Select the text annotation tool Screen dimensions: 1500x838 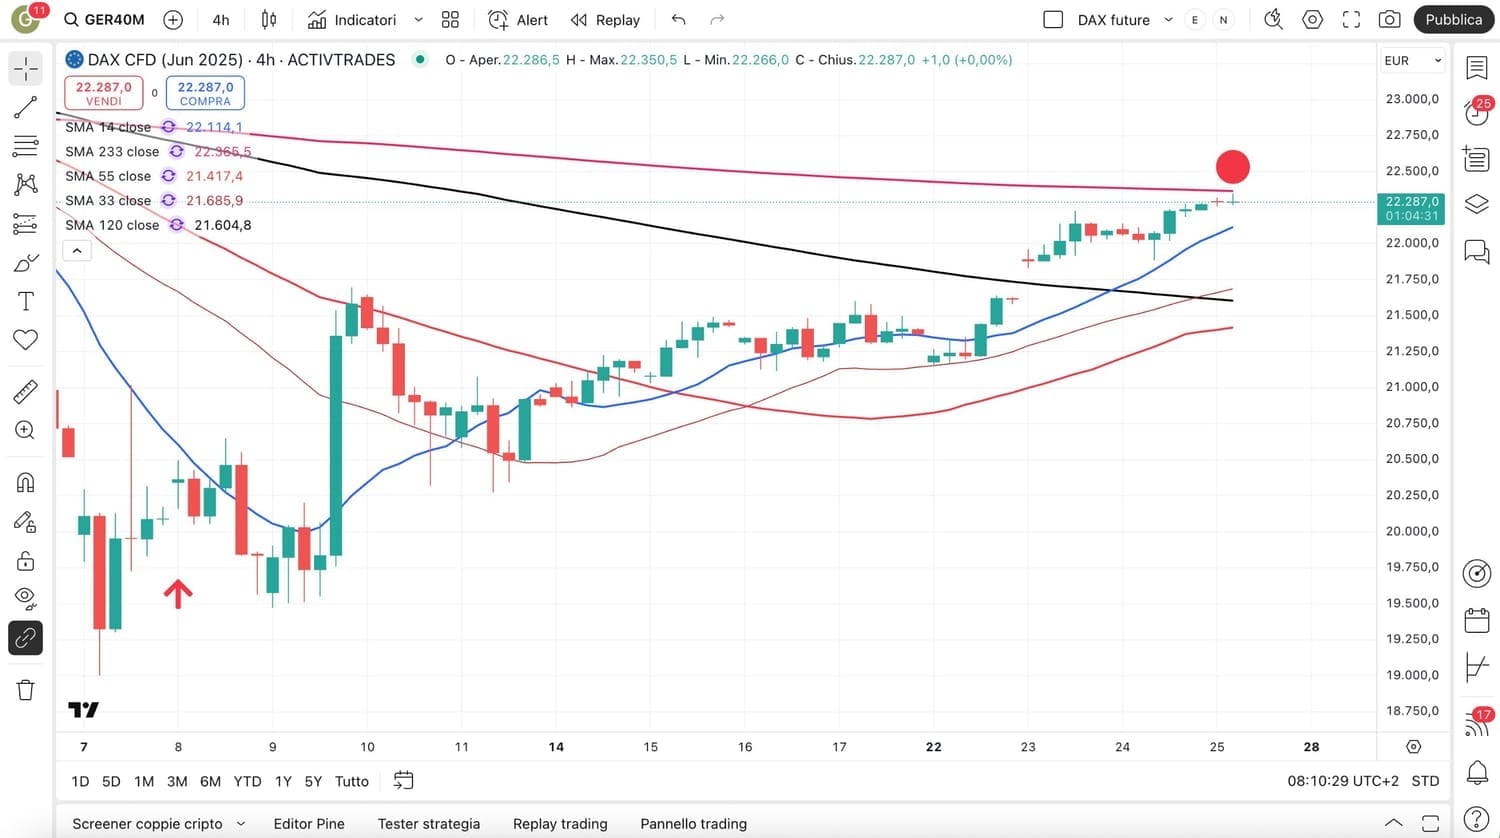(25, 301)
